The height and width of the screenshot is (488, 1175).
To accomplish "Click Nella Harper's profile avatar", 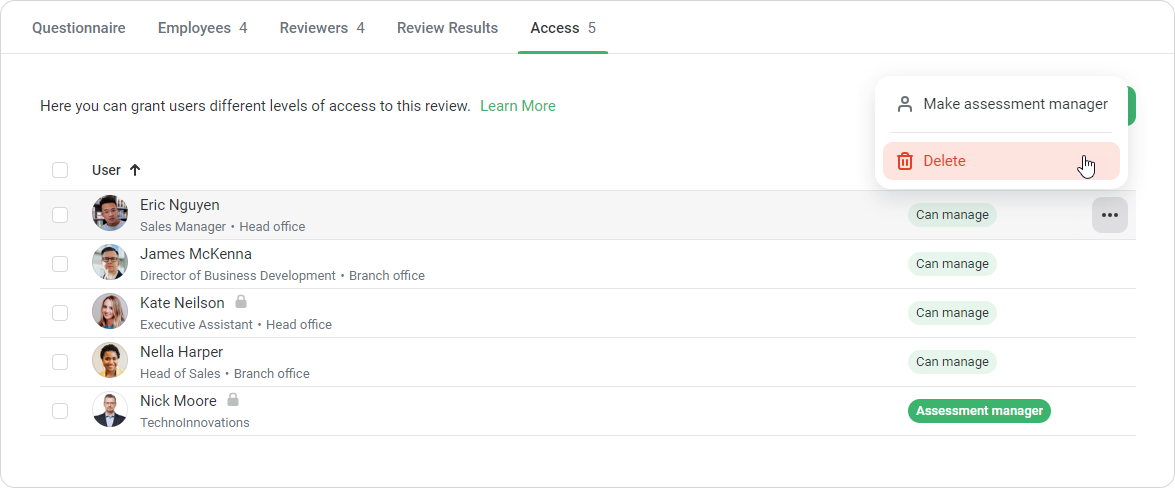I will pyautogui.click(x=110, y=361).
